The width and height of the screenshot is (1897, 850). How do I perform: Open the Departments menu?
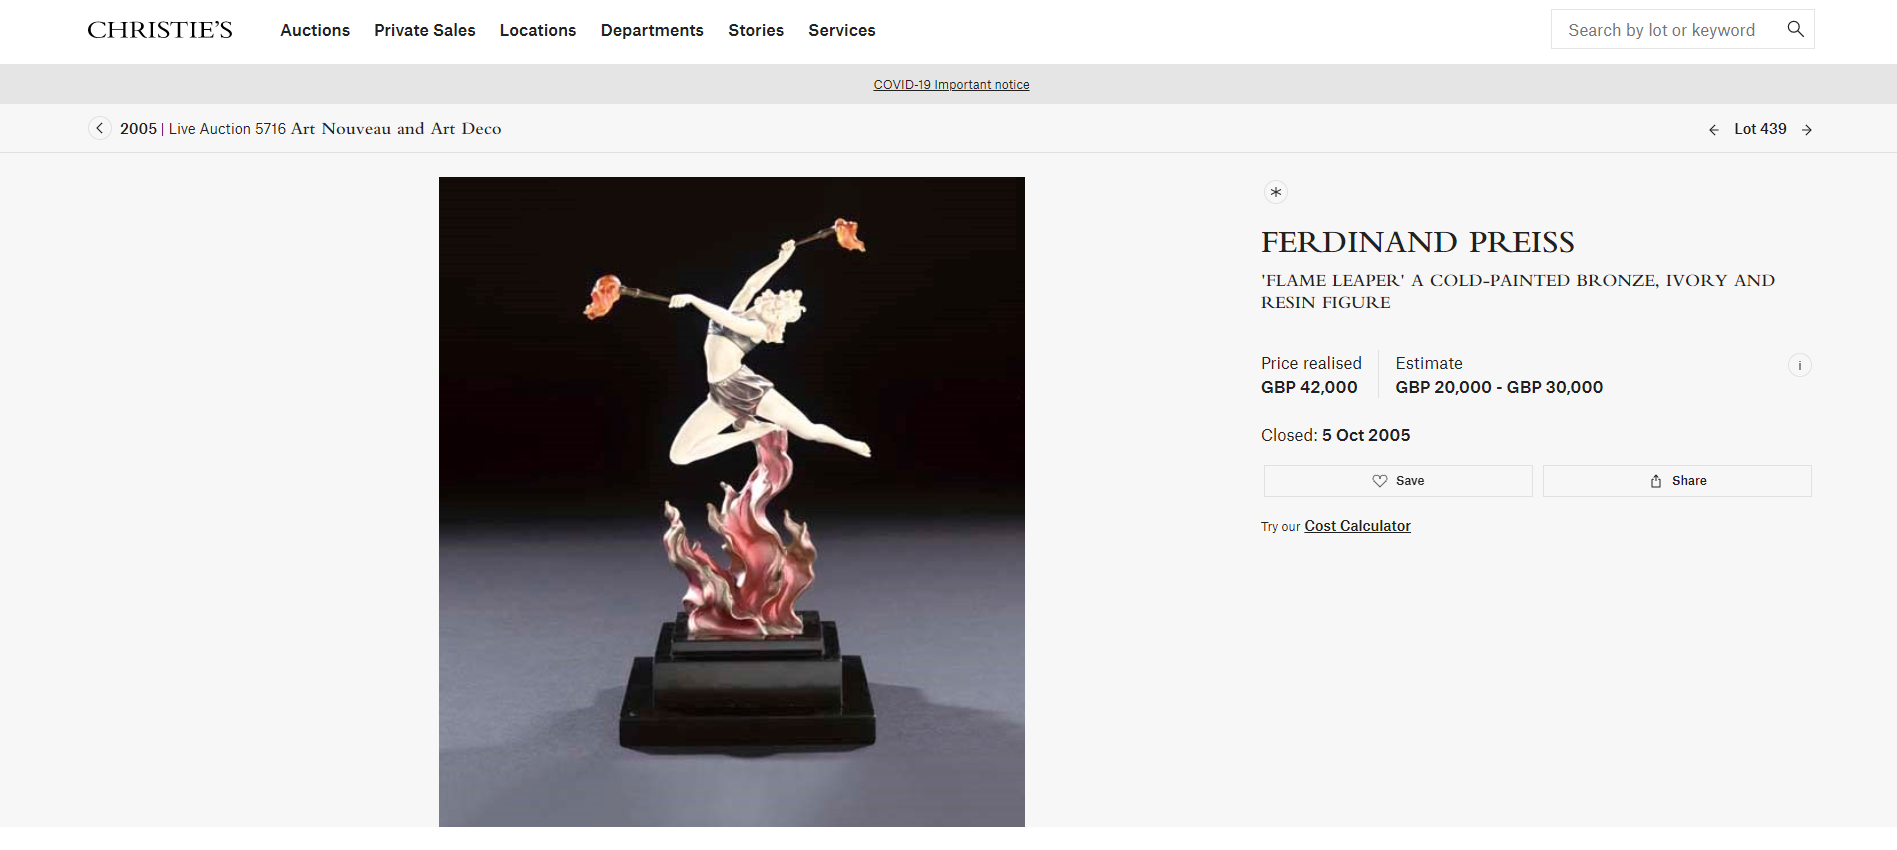(x=652, y=30)
